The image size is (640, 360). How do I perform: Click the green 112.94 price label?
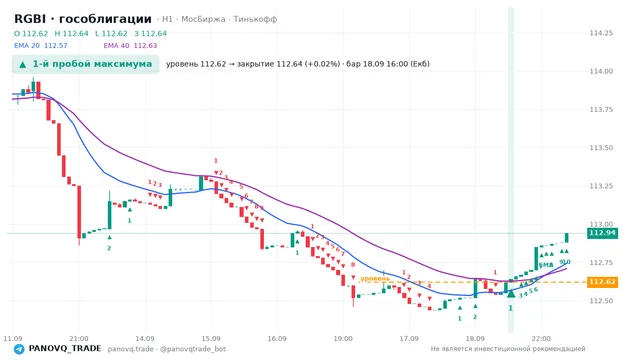602,233
